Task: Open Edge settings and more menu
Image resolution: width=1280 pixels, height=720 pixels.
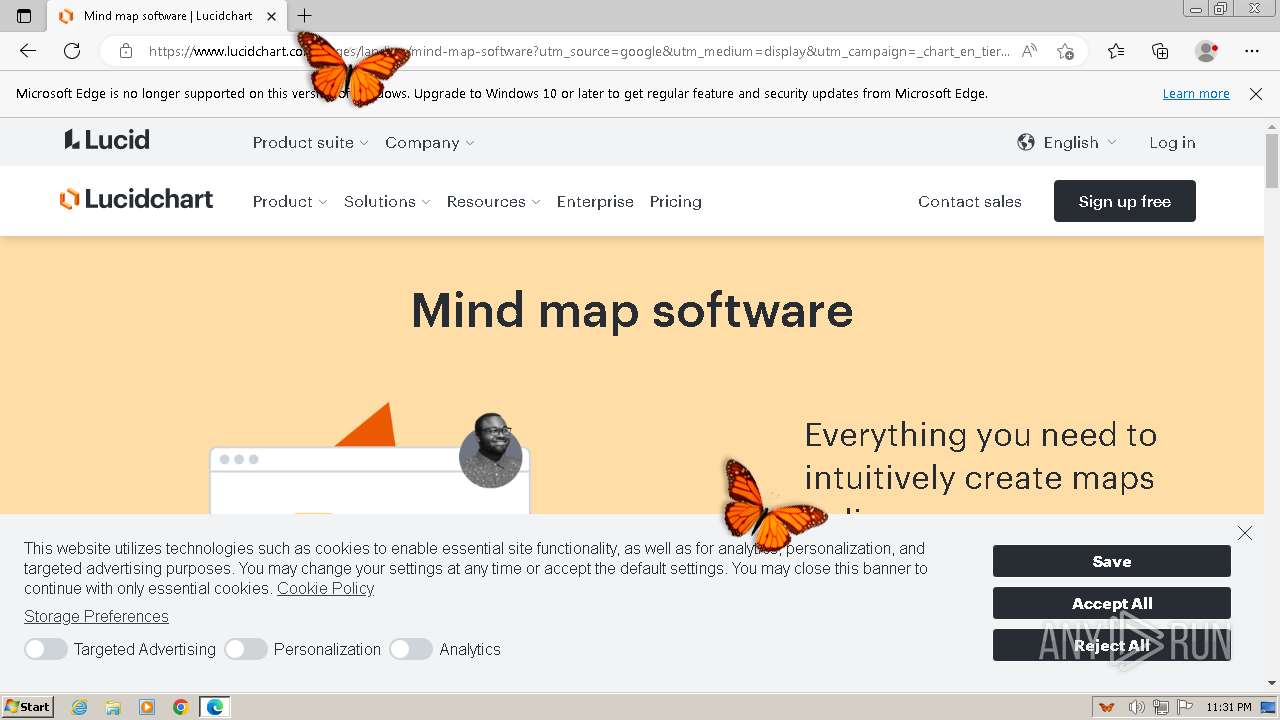Action: point(1252,51)
